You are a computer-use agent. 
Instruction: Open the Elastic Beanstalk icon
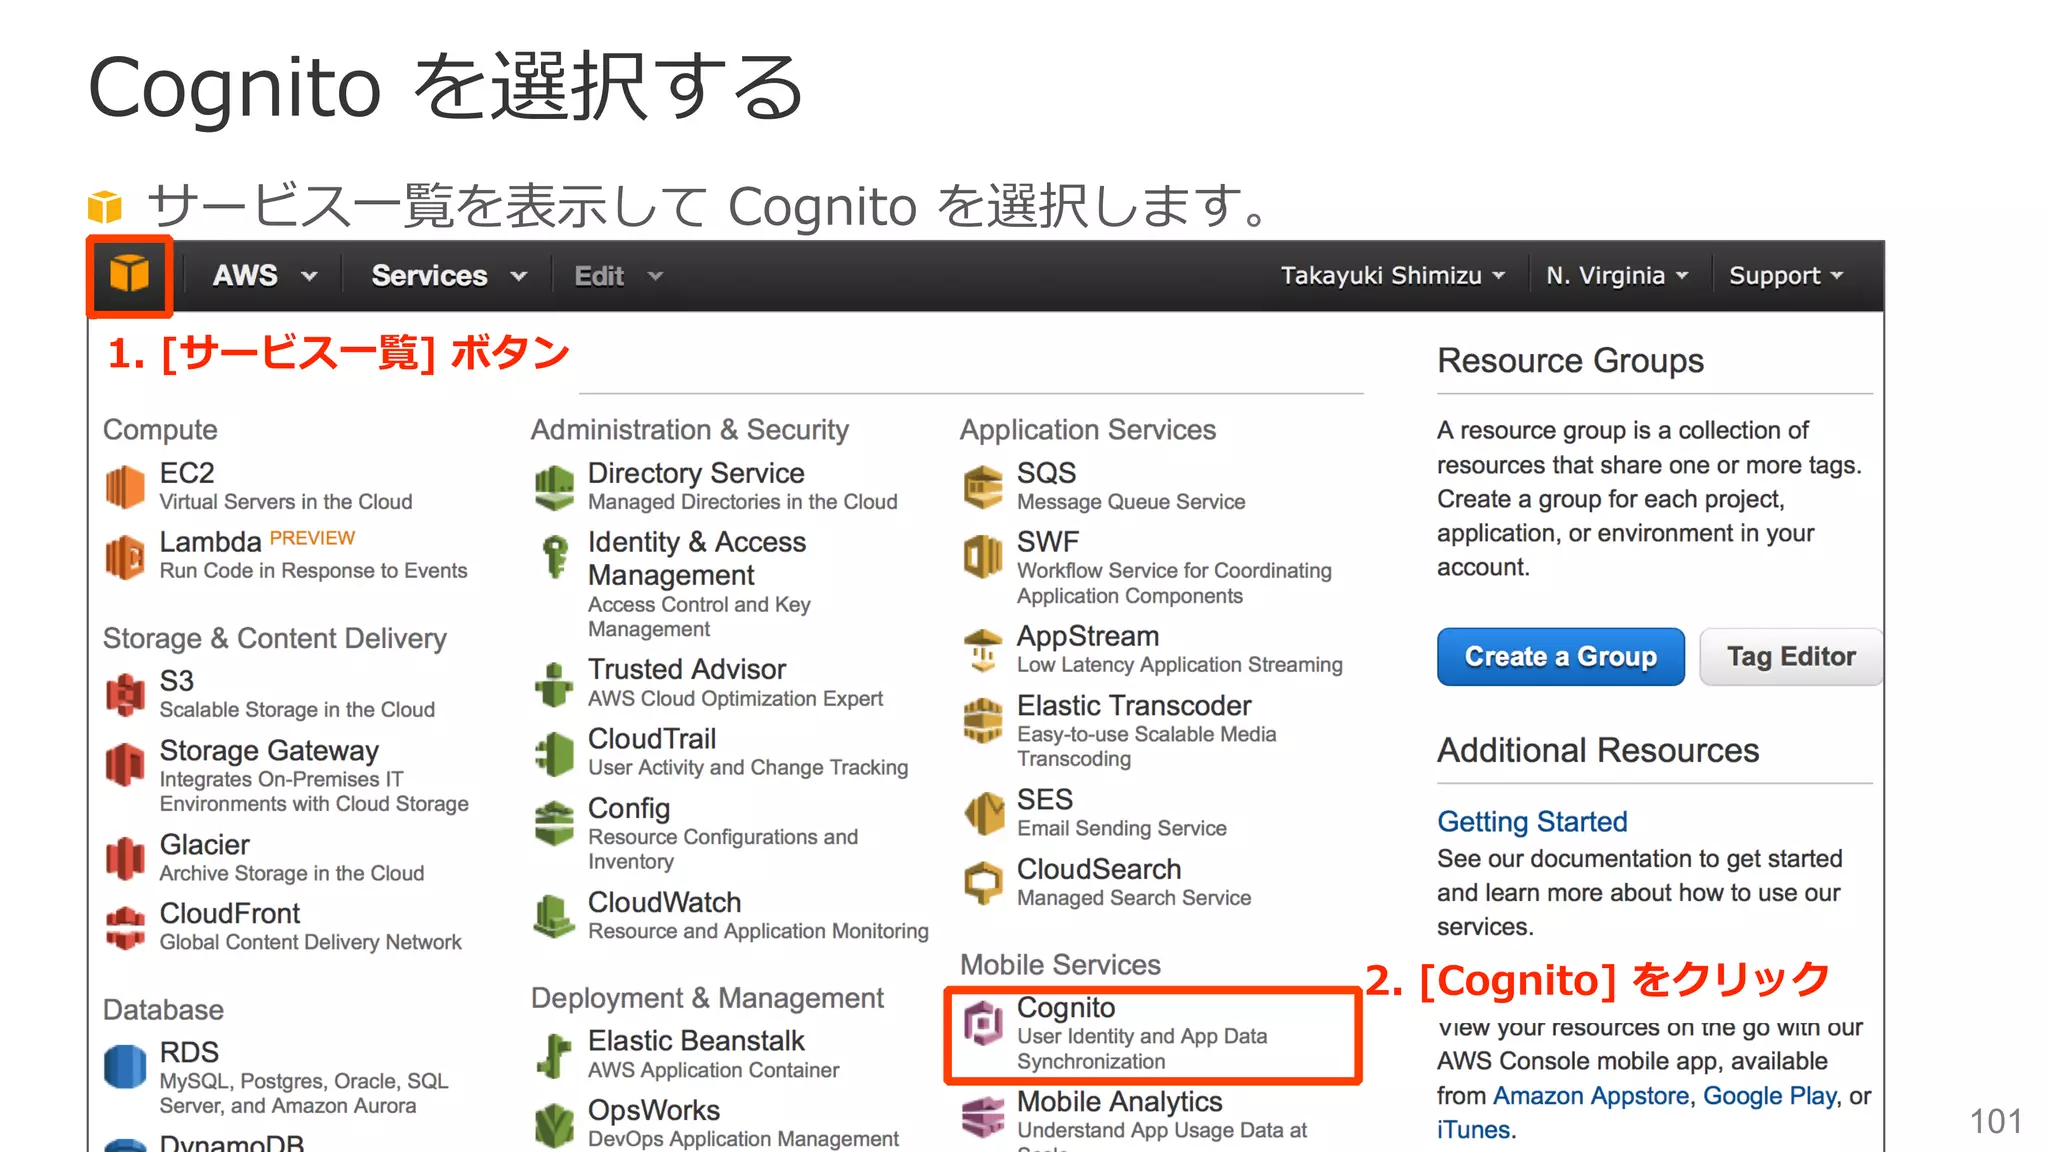(x=554, y=1055)
